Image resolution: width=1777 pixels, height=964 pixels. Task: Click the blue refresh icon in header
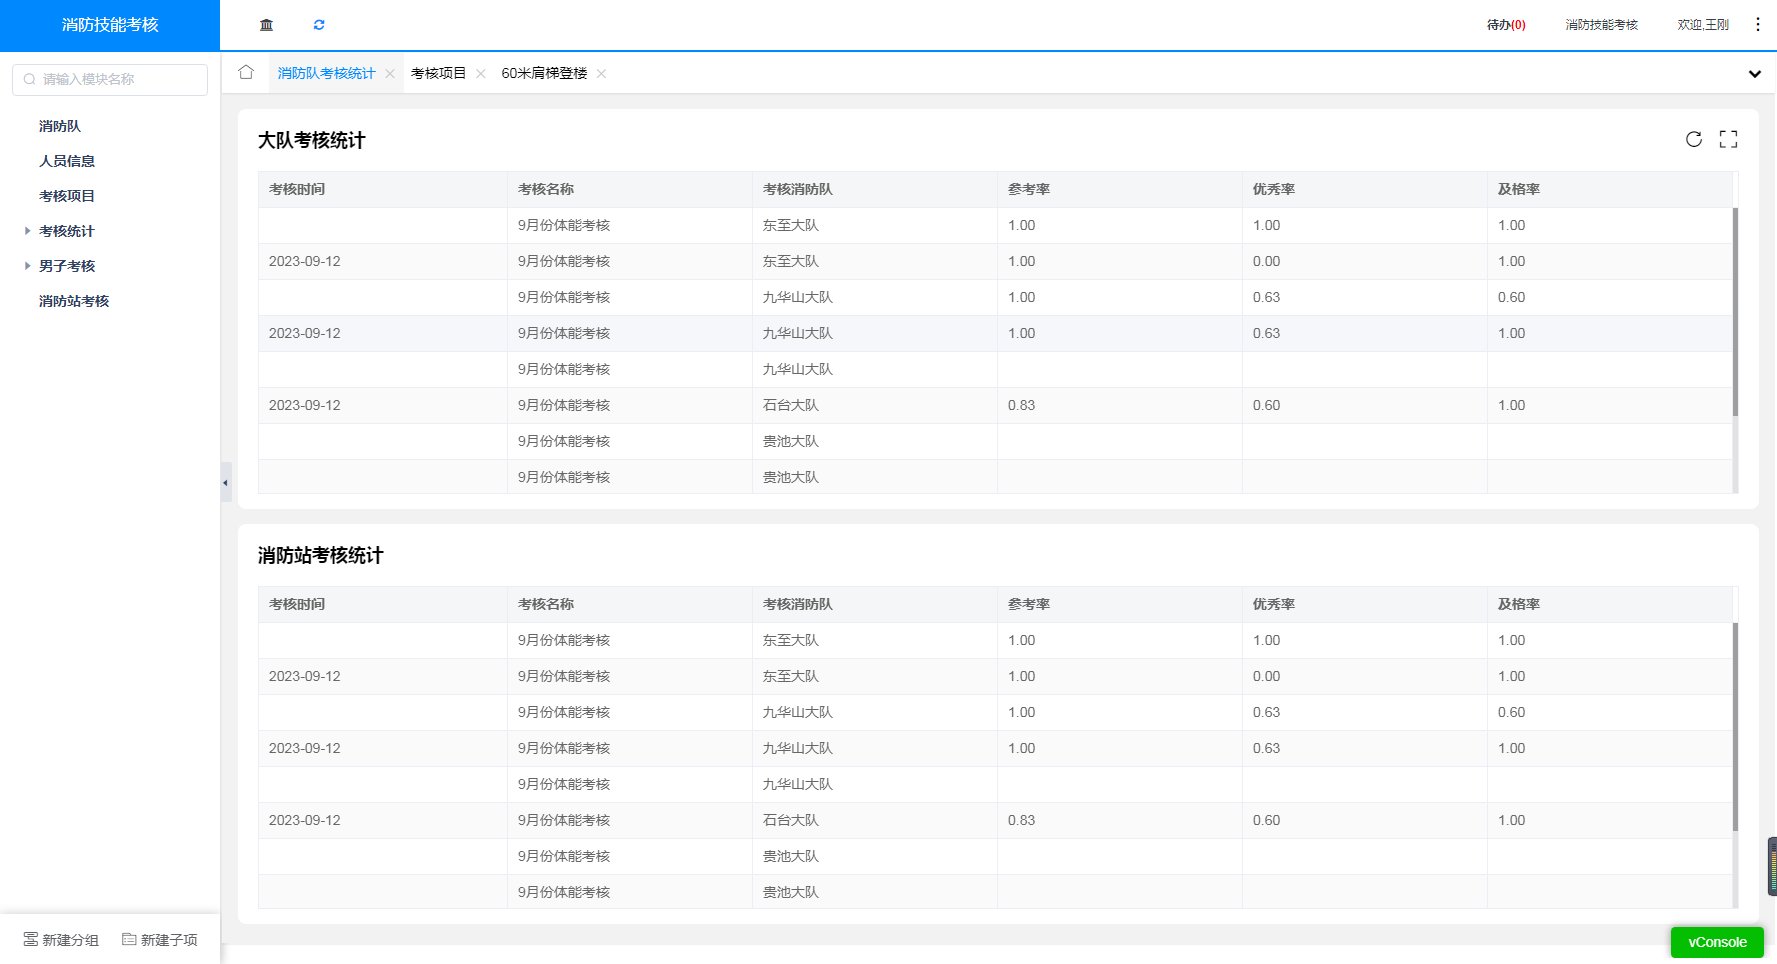319,25
